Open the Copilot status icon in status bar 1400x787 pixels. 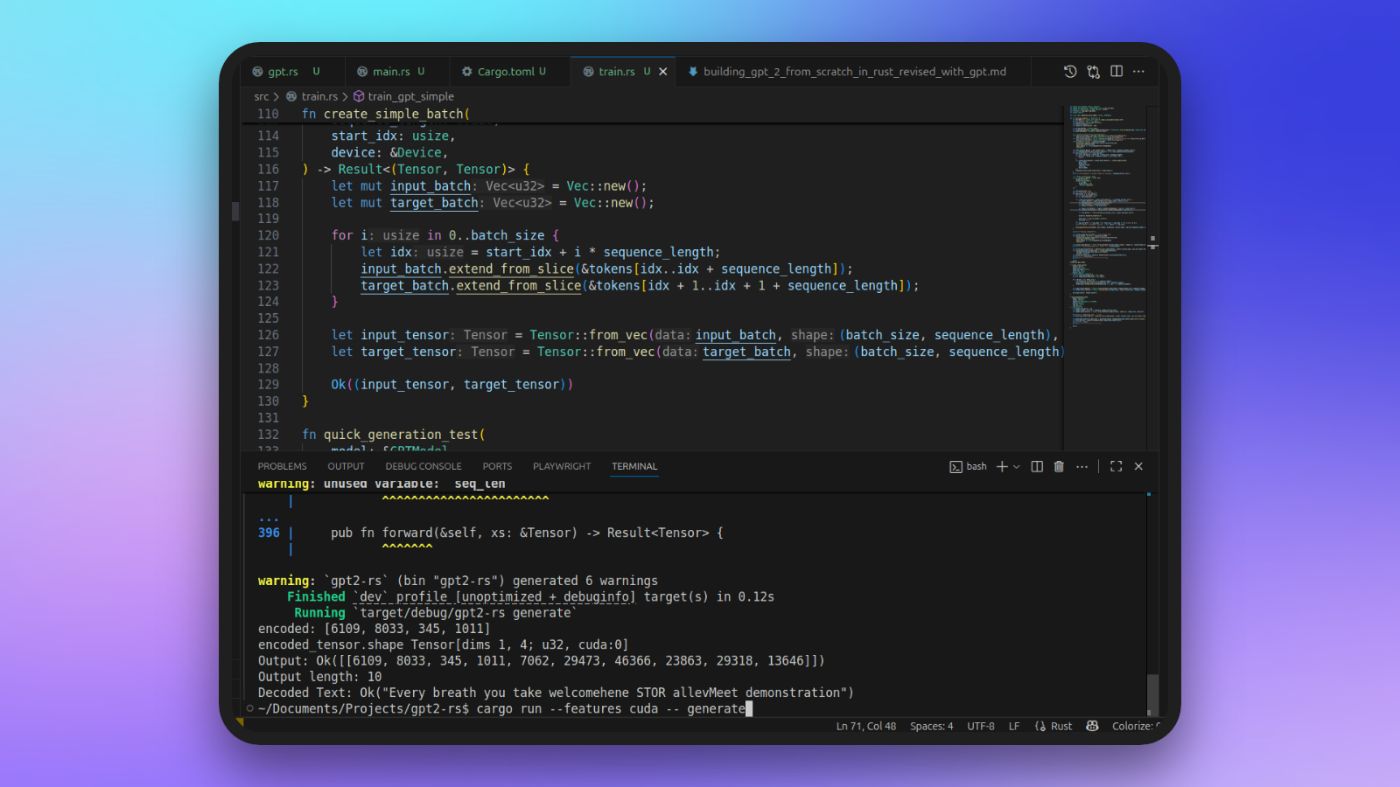[1092, 726]
